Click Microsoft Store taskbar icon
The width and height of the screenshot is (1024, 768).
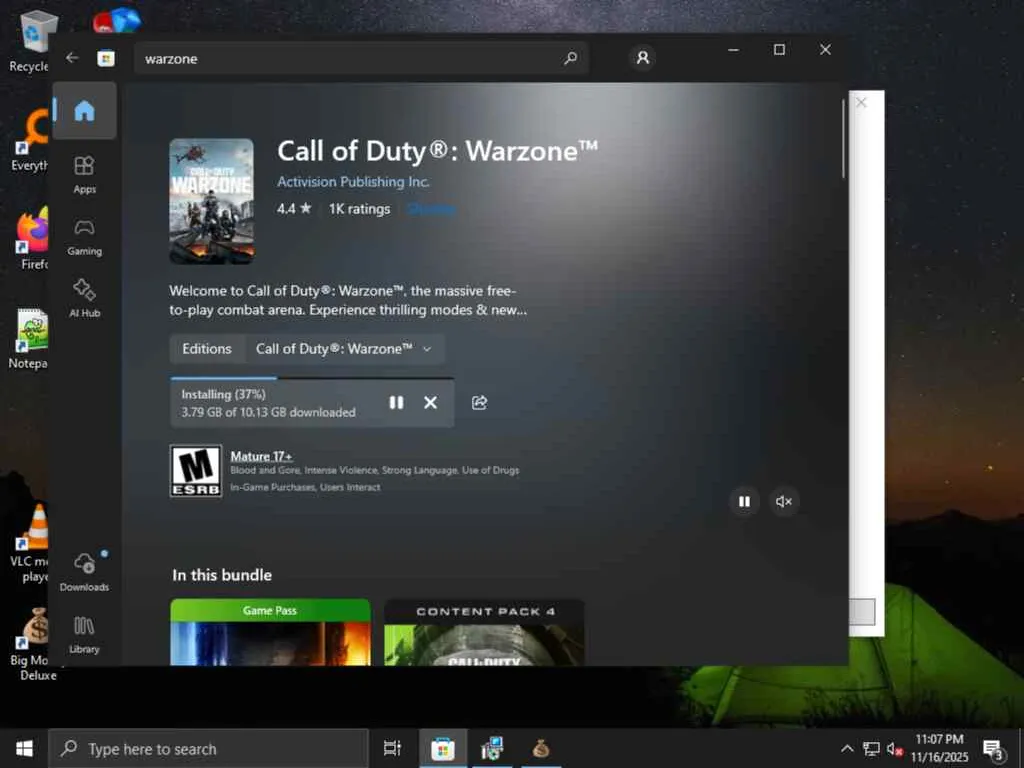click(442, 748)
